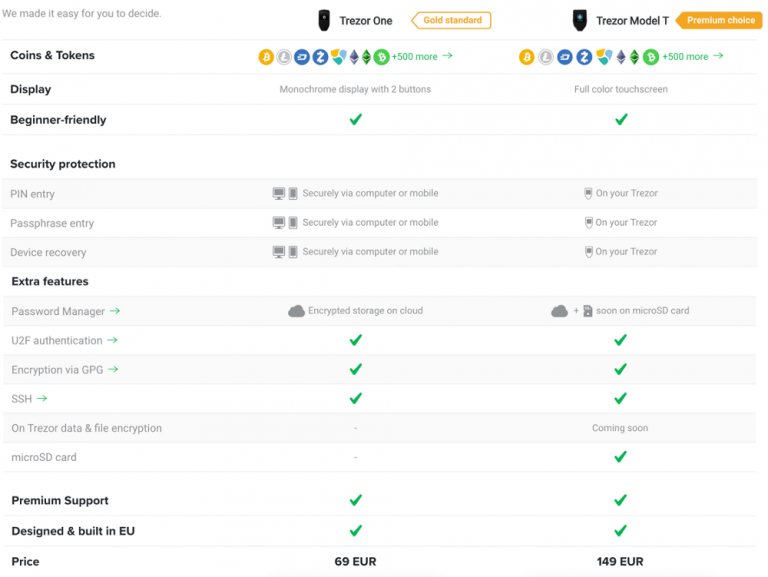768x577 pixels.
Task: Click Premium Support checkmark for Trezor One
Action: coord(356,500)
